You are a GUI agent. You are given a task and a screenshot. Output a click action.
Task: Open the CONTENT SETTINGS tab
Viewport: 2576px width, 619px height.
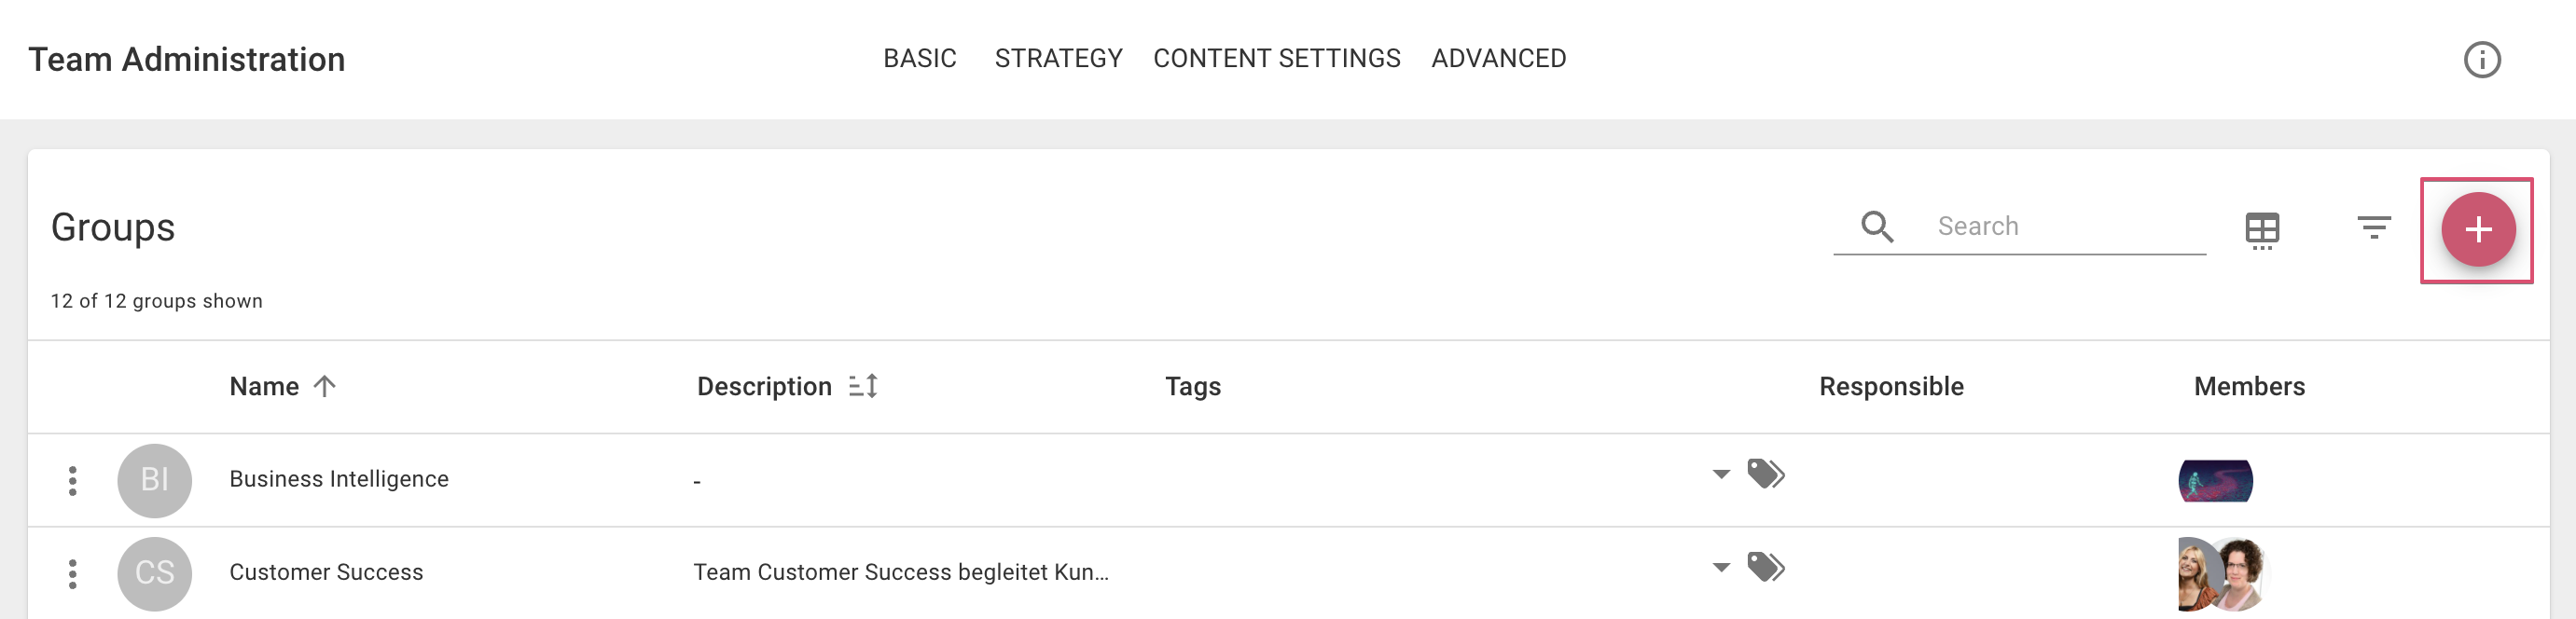point(1276,59)
